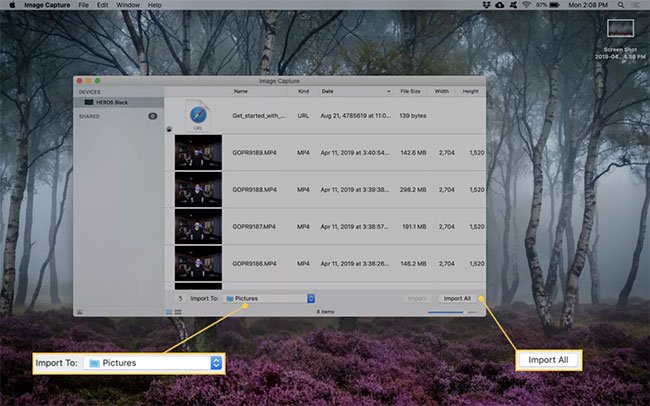The width and height of the screenshot is (650, 406).
Task: Open the Window menu
Action: [128, 5]
